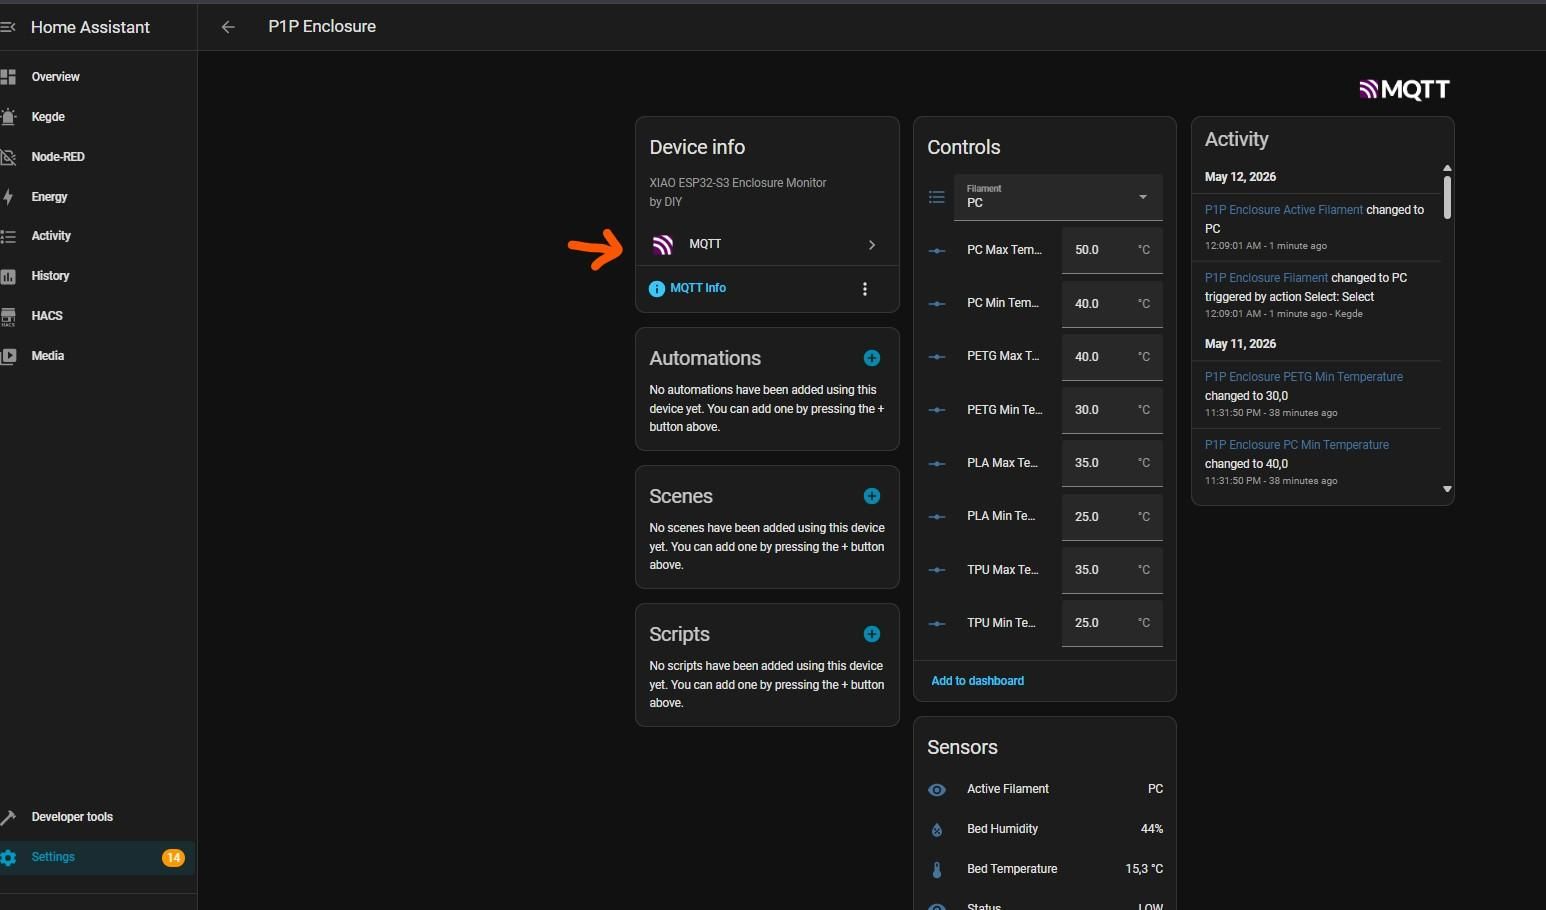1546x910 pixels.
Task: Add an automation with the plus button
Action: point(872,358)
